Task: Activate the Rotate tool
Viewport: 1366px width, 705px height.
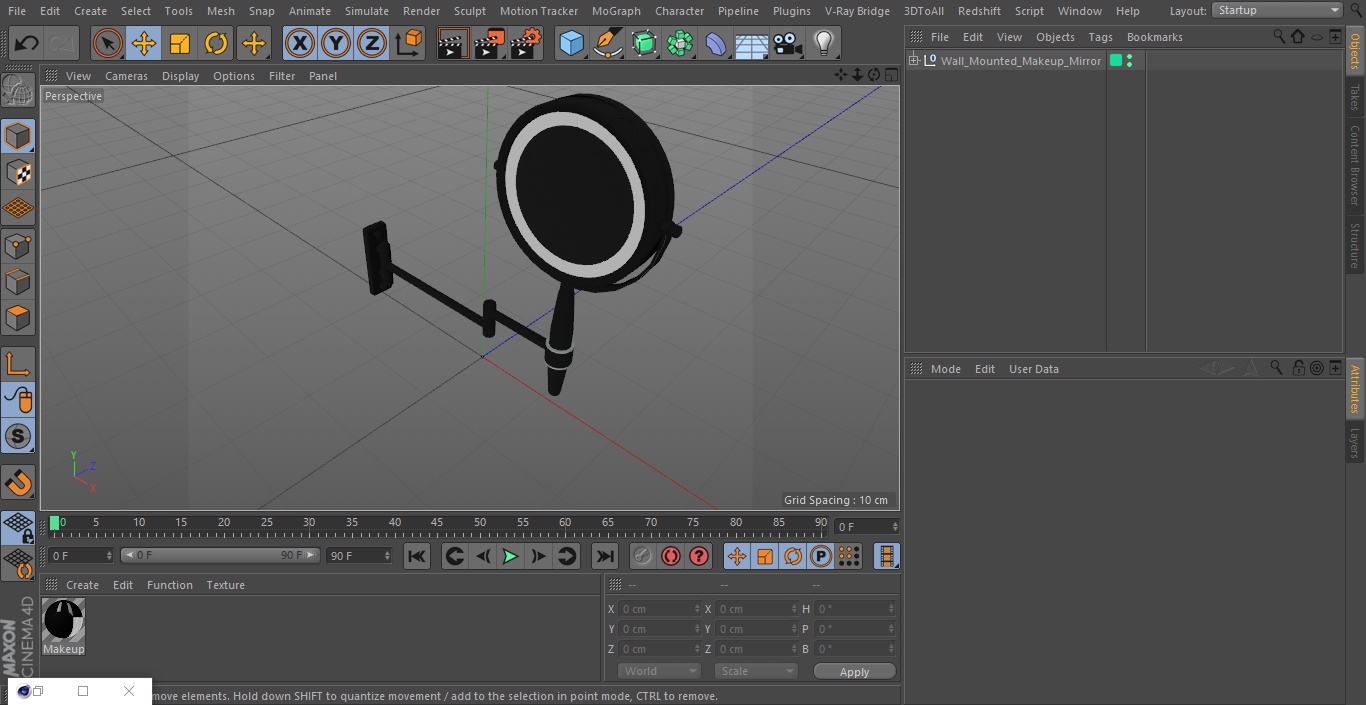Action: (x=216, y=43)
